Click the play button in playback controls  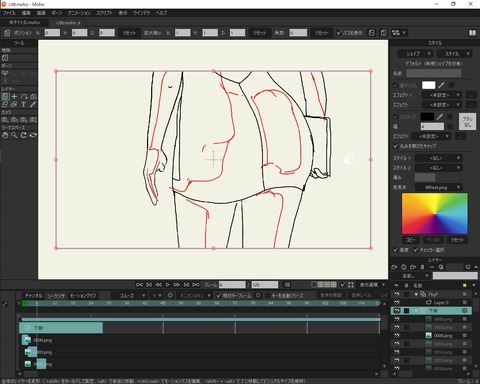(x=168, y=285)
